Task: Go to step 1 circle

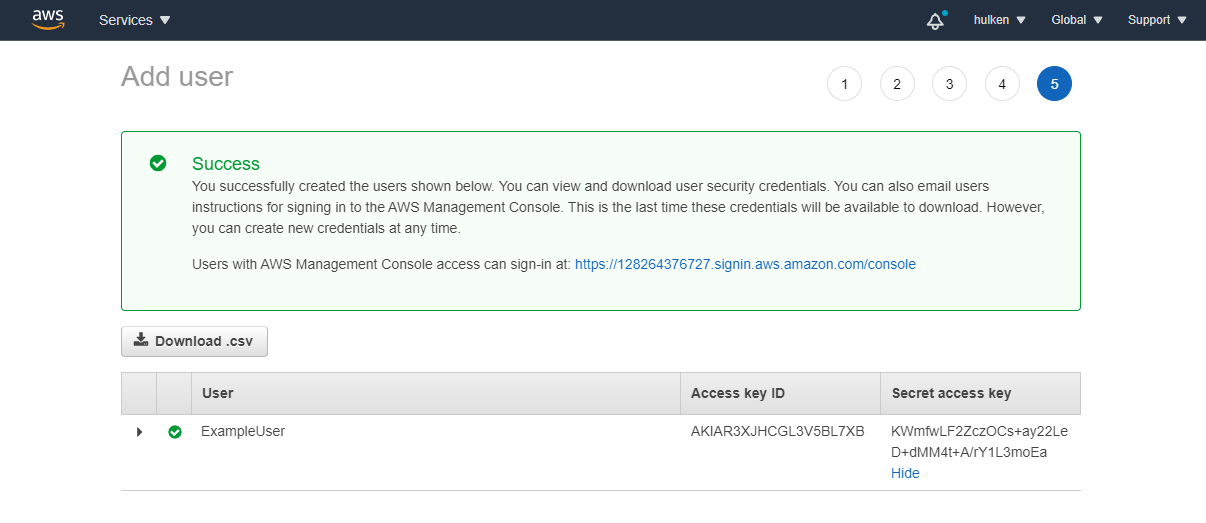Action: coord(844,84)
